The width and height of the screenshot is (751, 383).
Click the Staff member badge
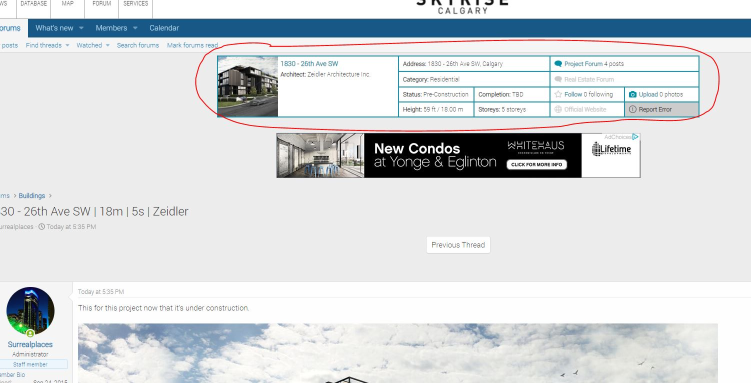(30, 364)
